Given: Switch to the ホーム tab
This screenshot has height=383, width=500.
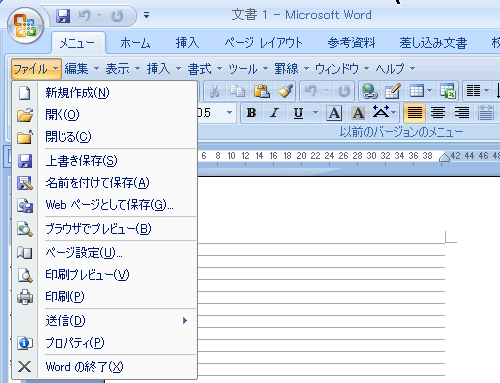Looking at the screenshot, I should [135, 43].
